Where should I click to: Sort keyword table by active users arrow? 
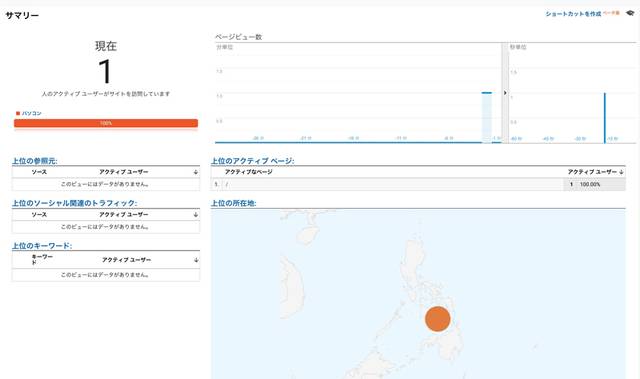(x=196, y=260)
